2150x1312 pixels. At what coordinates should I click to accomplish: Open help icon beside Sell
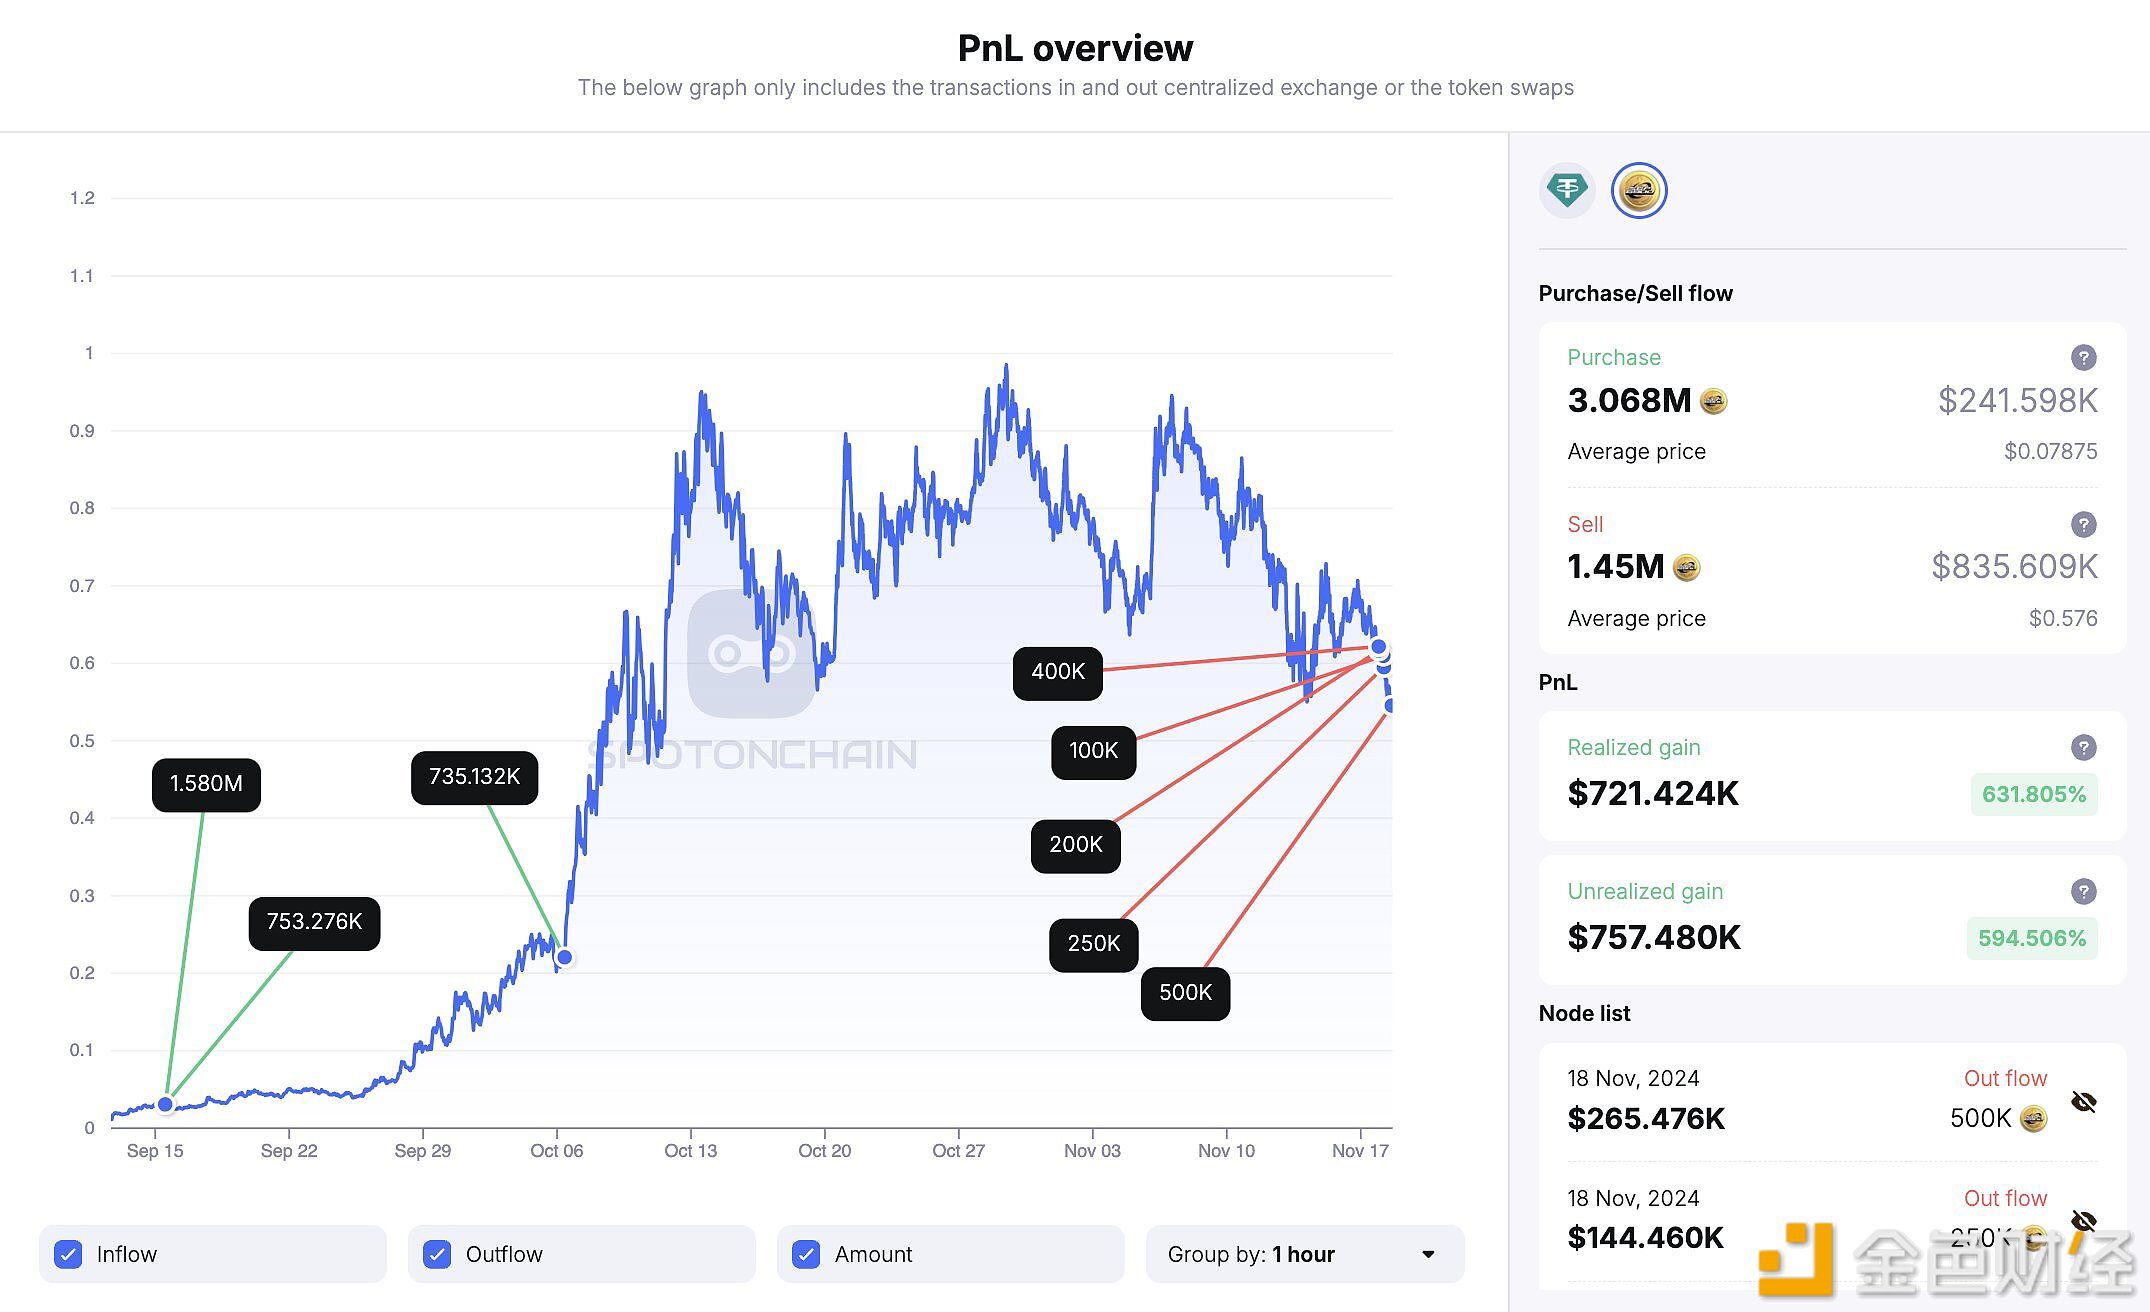[2083, 524]
